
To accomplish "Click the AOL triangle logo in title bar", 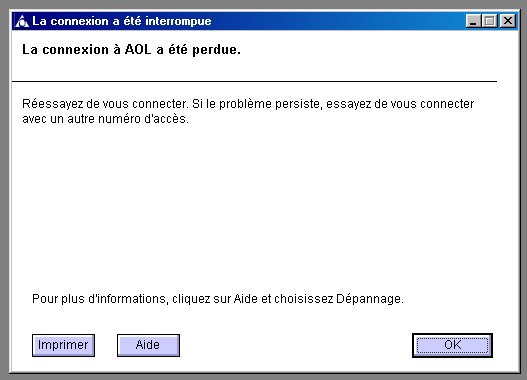I will coord(22,21).
